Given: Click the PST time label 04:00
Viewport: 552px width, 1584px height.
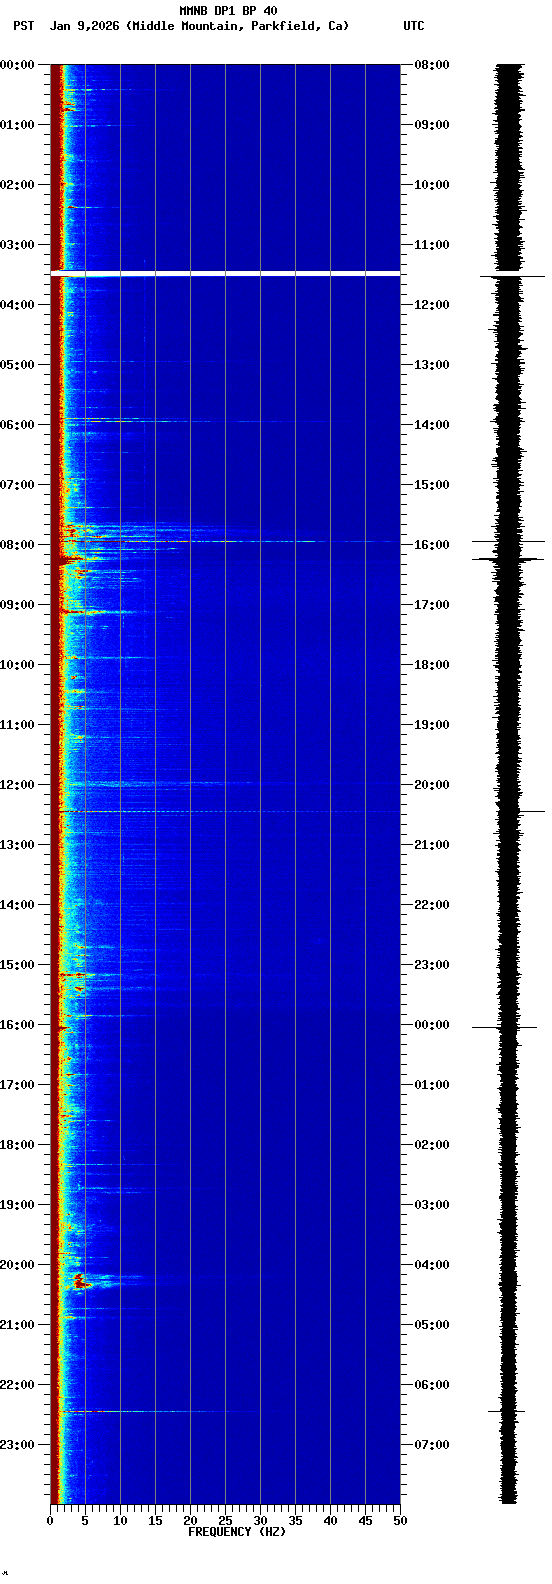Looking at the screenshot, I should 18,305.
